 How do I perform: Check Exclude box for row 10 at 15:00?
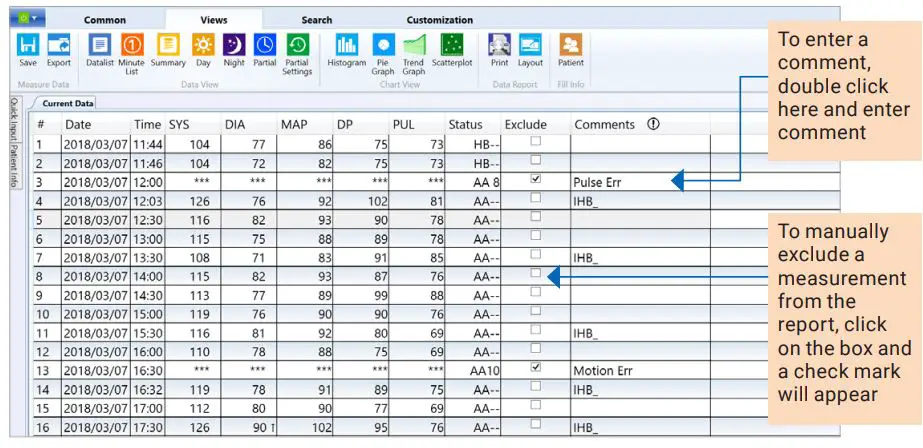pyautogui.click(x=535, y=311)
